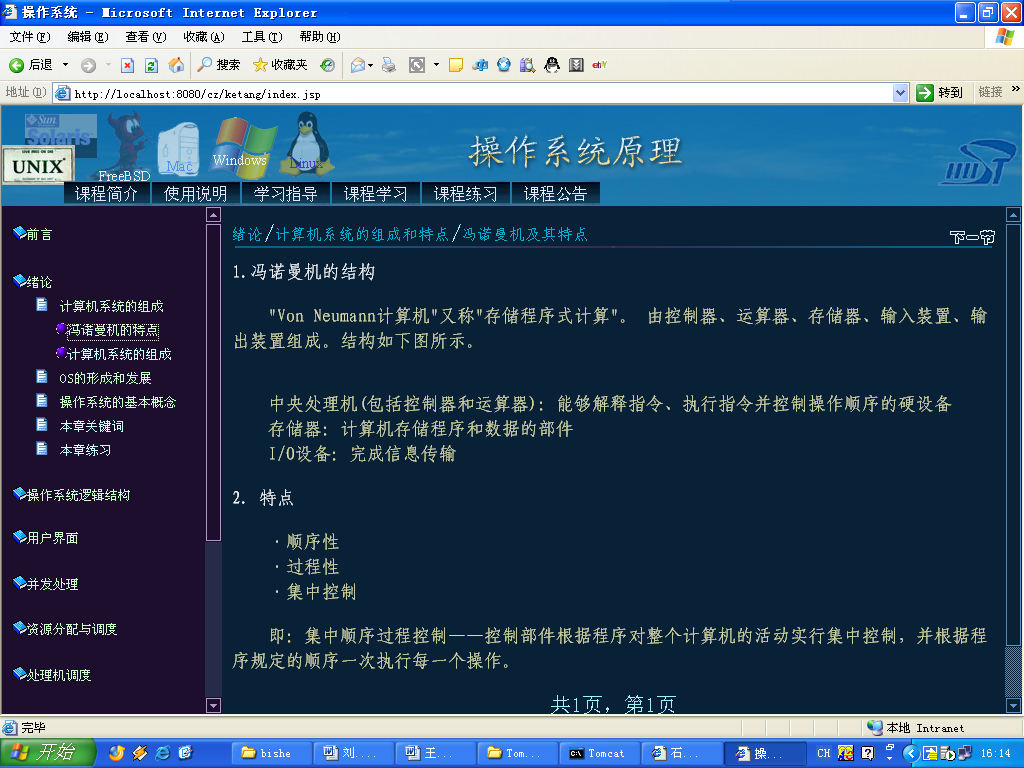Open 操作系统的基本概念 section
Image resolution: width=1024 pixels, height=768 pixels.
(107, 402)
